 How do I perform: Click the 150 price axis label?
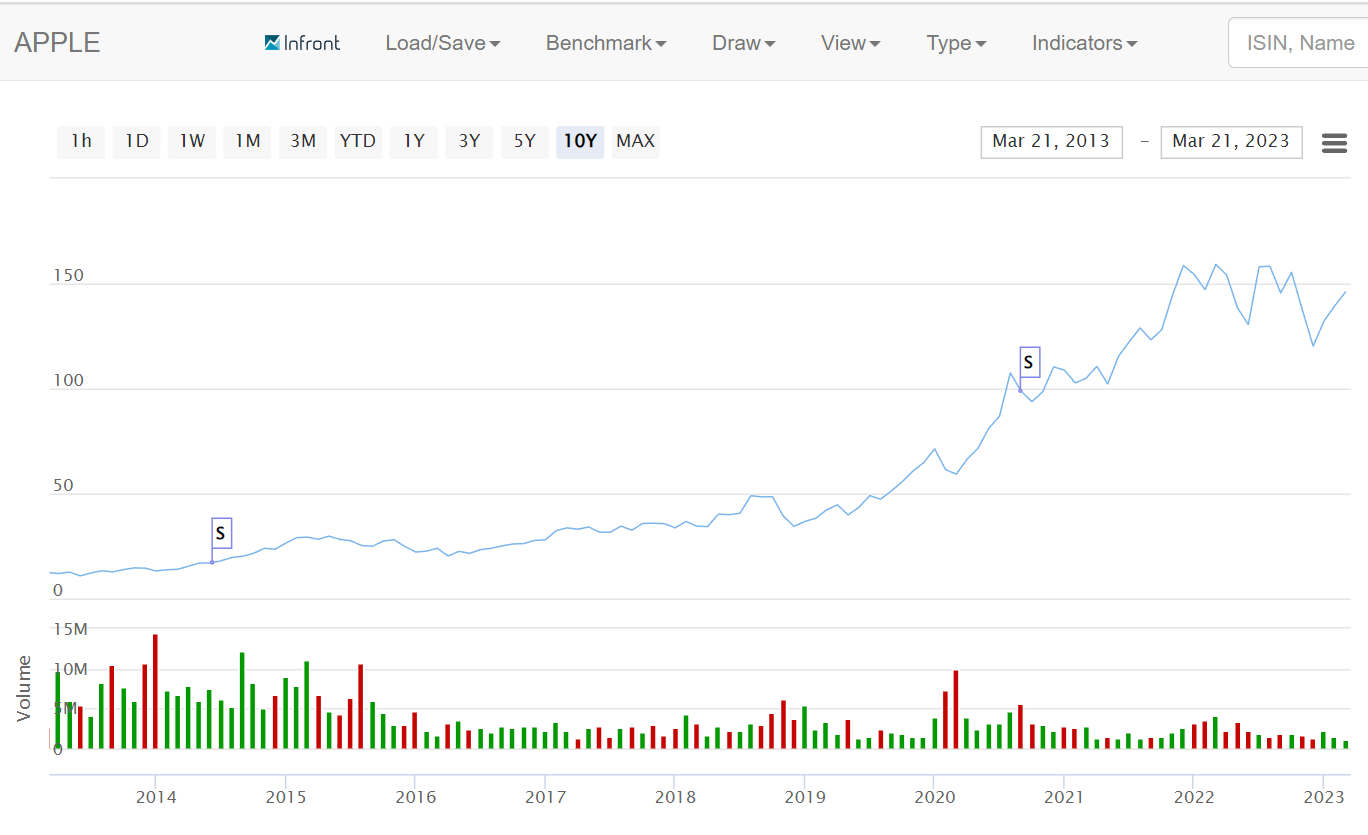pos(68,276)
